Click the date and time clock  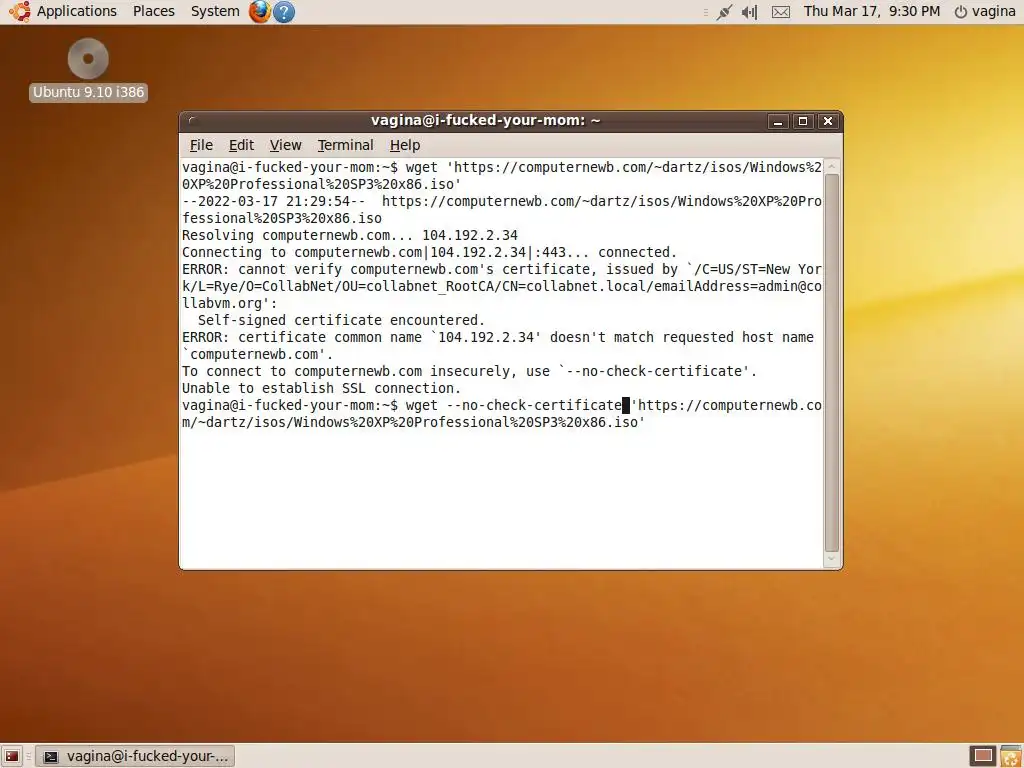tap(872, 11)
